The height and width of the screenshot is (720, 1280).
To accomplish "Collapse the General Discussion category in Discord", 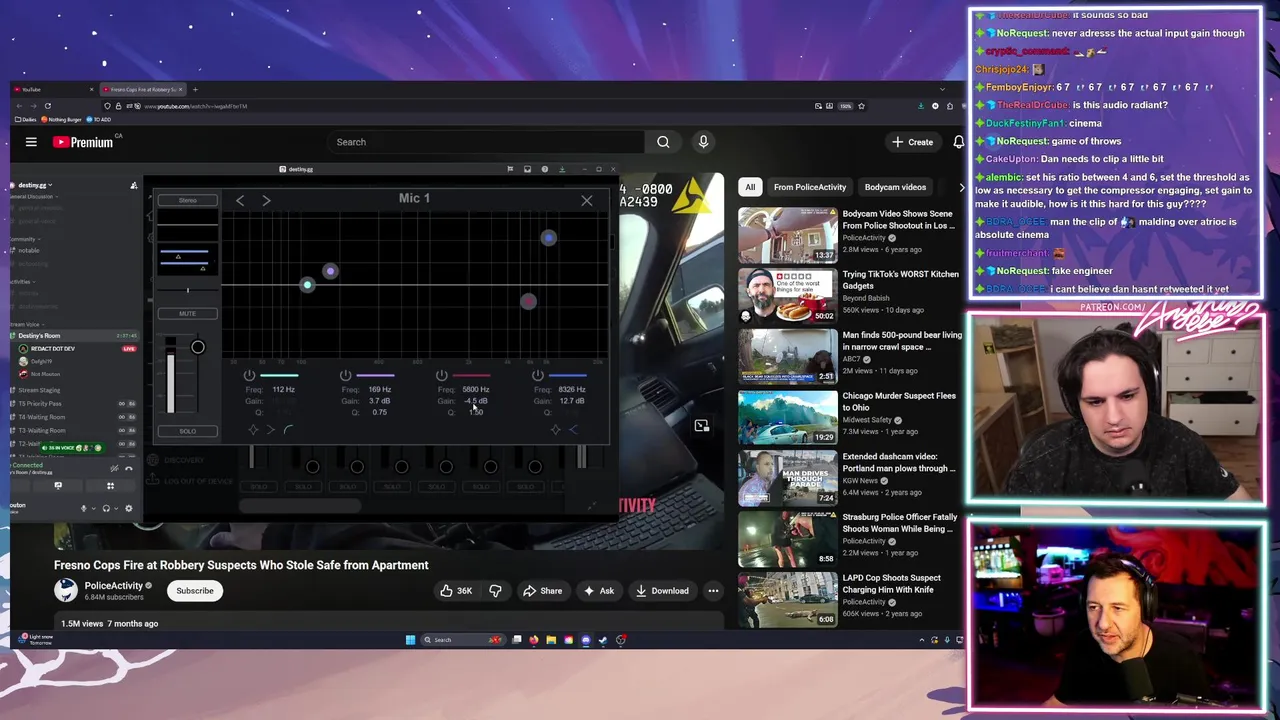I will pos(32,197).
